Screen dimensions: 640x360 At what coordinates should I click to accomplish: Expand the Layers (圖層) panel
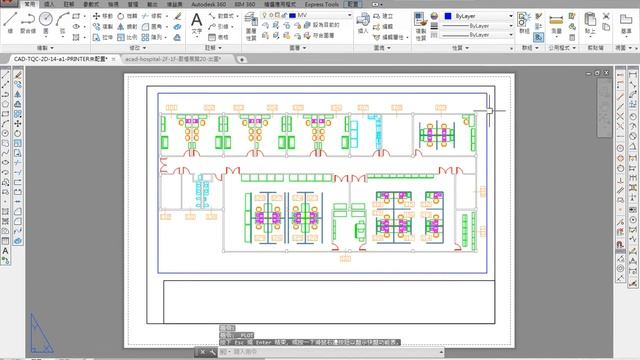298,48
